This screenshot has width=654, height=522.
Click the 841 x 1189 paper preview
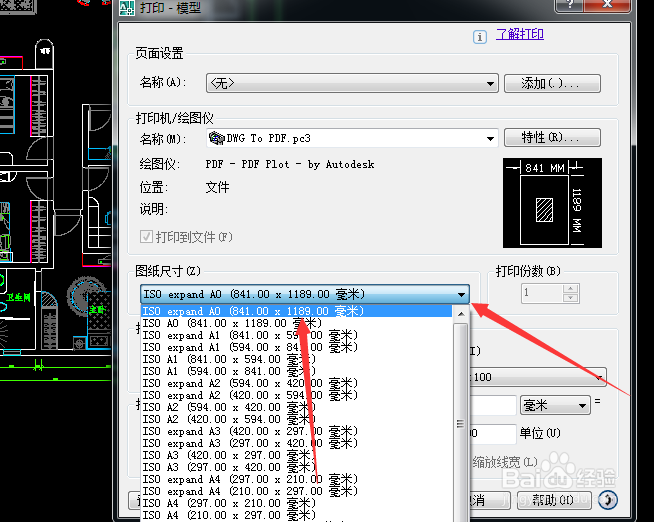coord(552,203)
